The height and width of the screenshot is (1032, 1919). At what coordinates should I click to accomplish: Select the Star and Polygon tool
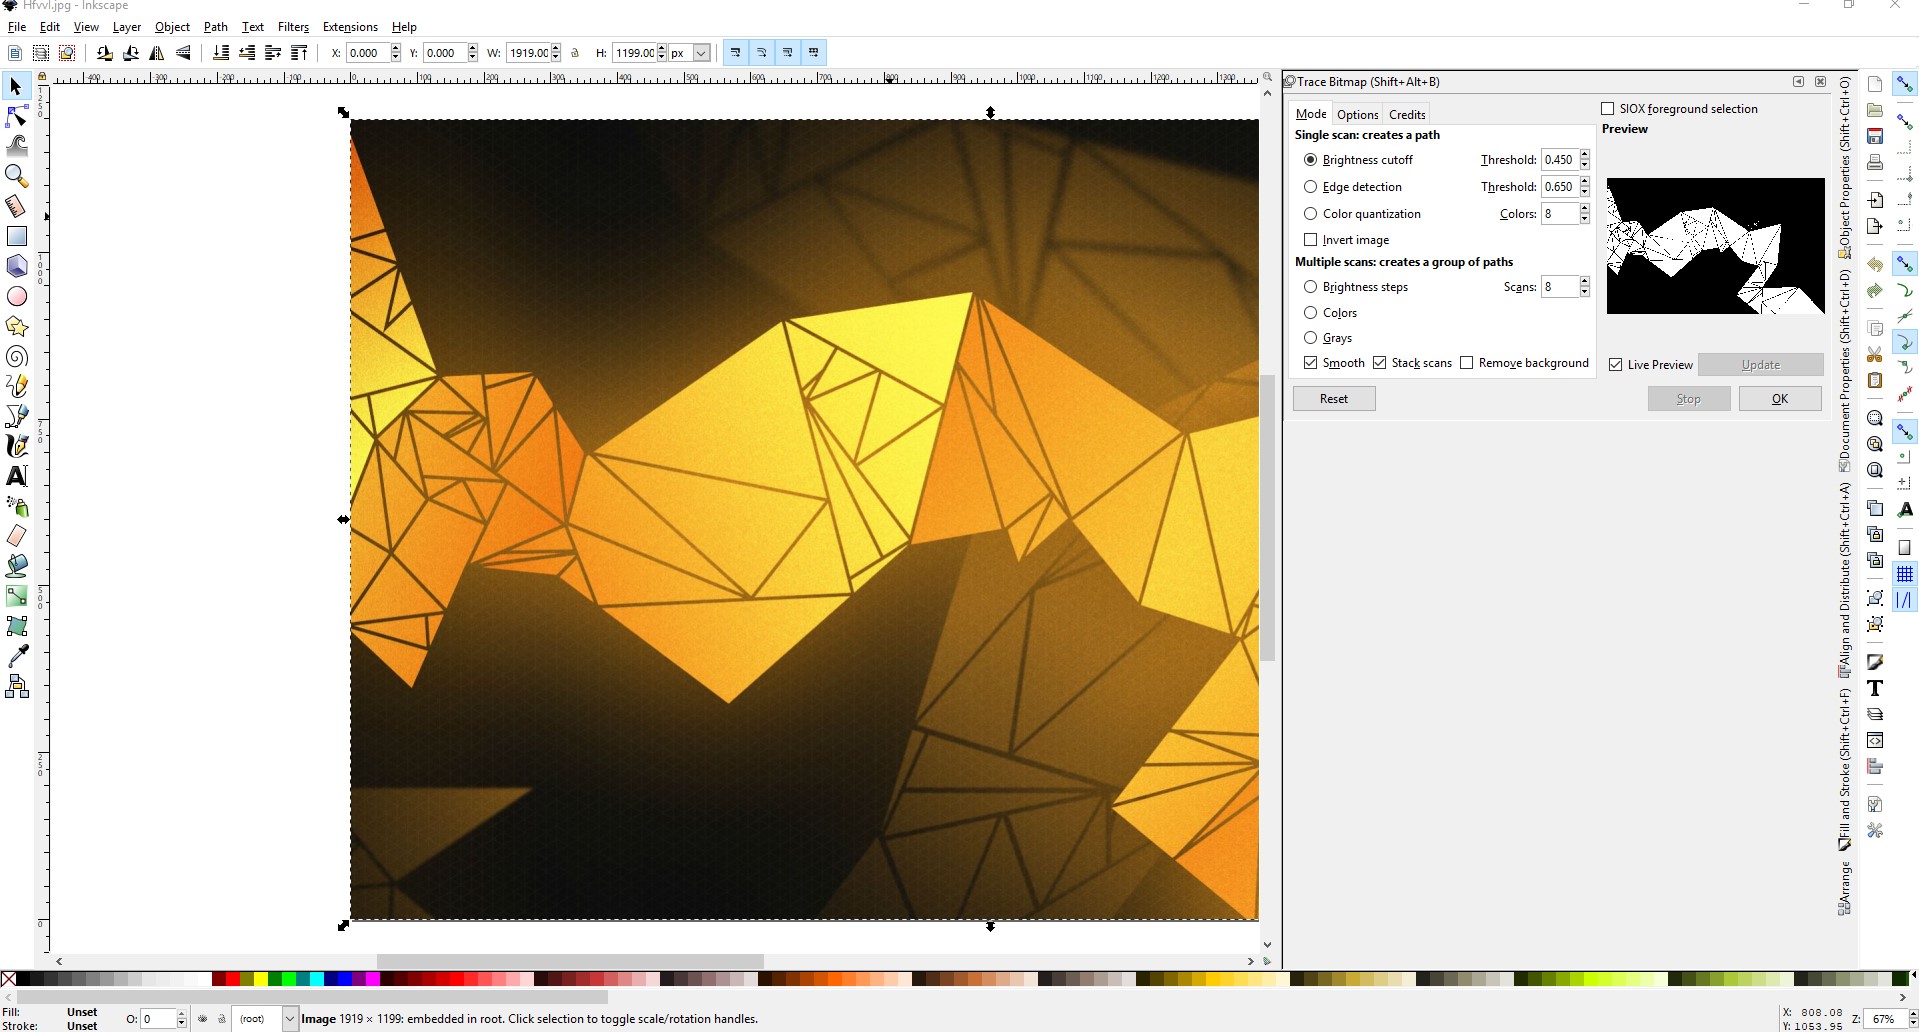(16, 326)
